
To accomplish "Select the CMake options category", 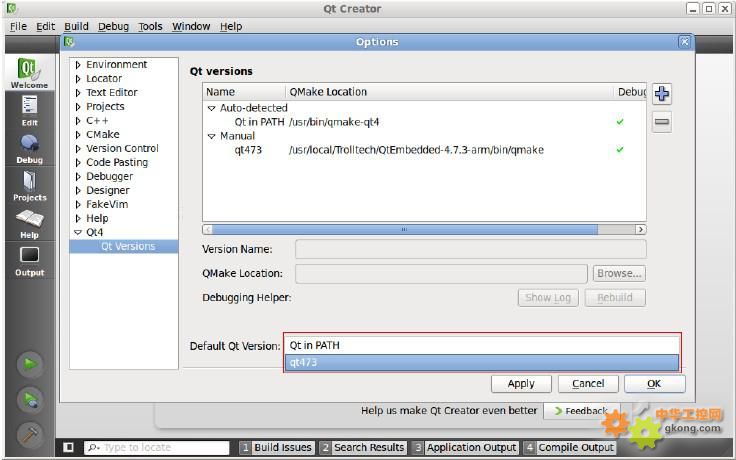I will [103, 135].
